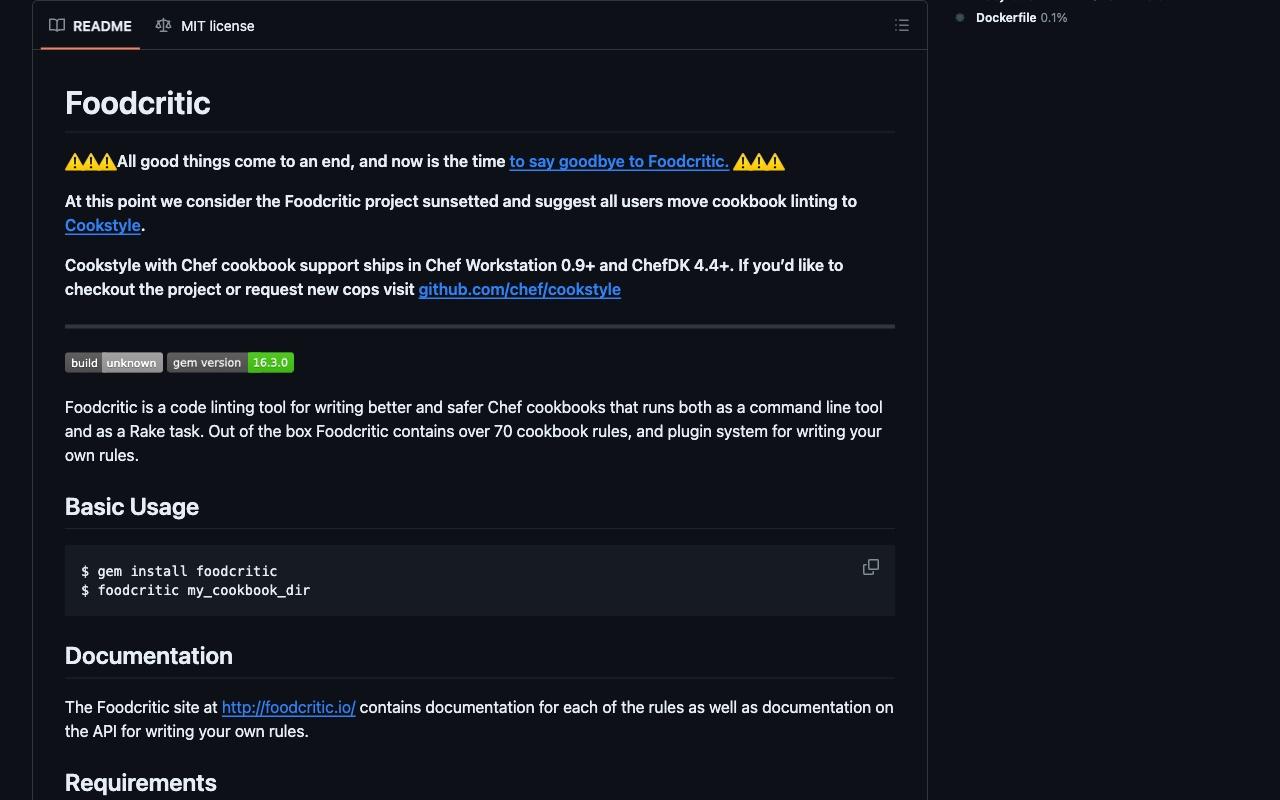Follow the 'to say goodbye to Foodcritic' link
Viewport: 1280px width, 800px height.
pos(619,161)
